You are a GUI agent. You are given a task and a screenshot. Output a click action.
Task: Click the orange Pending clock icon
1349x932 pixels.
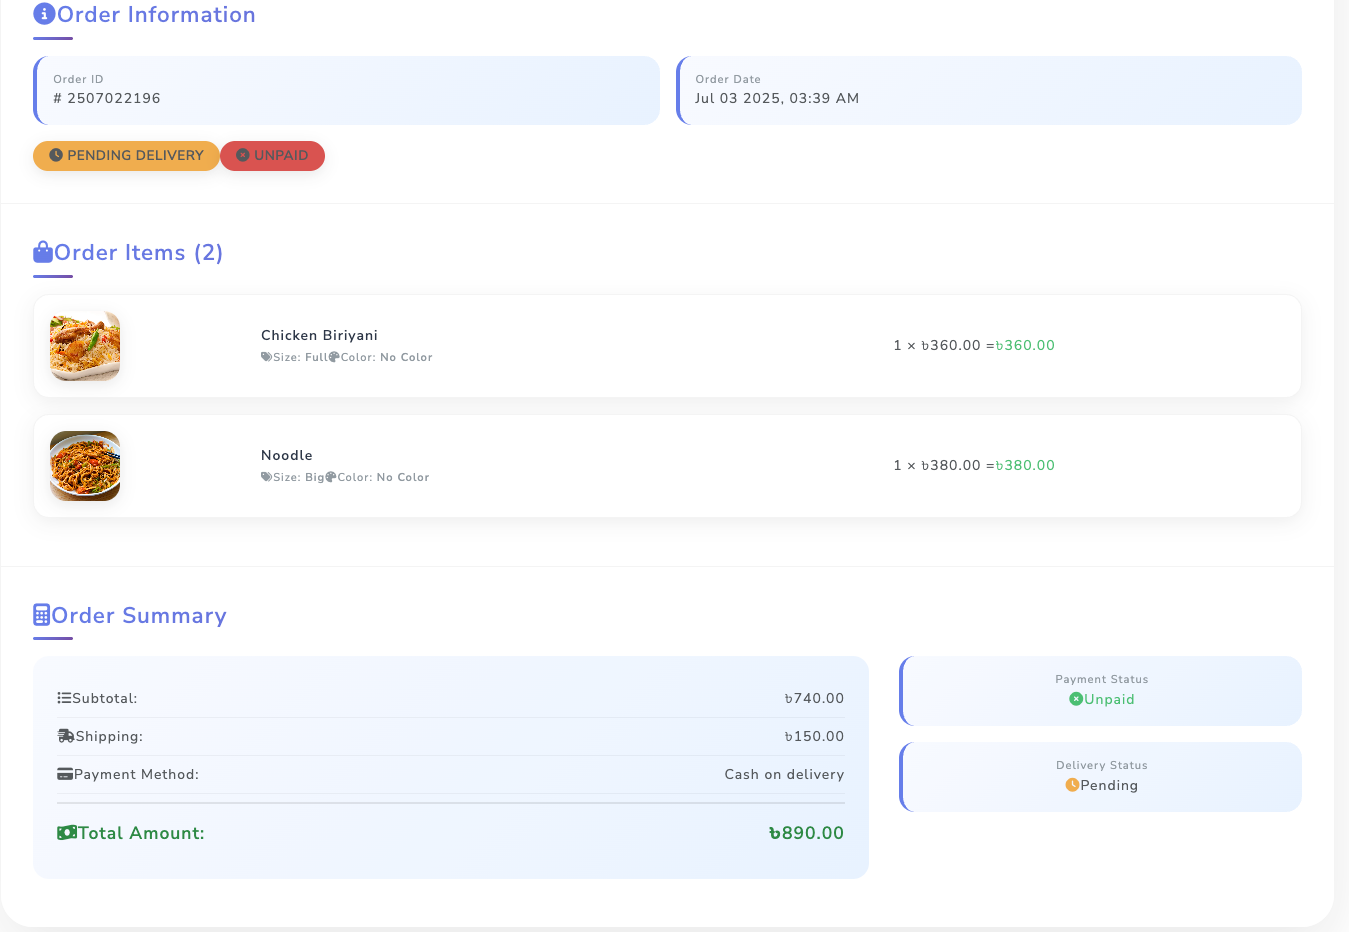(x=1072, y=785)
